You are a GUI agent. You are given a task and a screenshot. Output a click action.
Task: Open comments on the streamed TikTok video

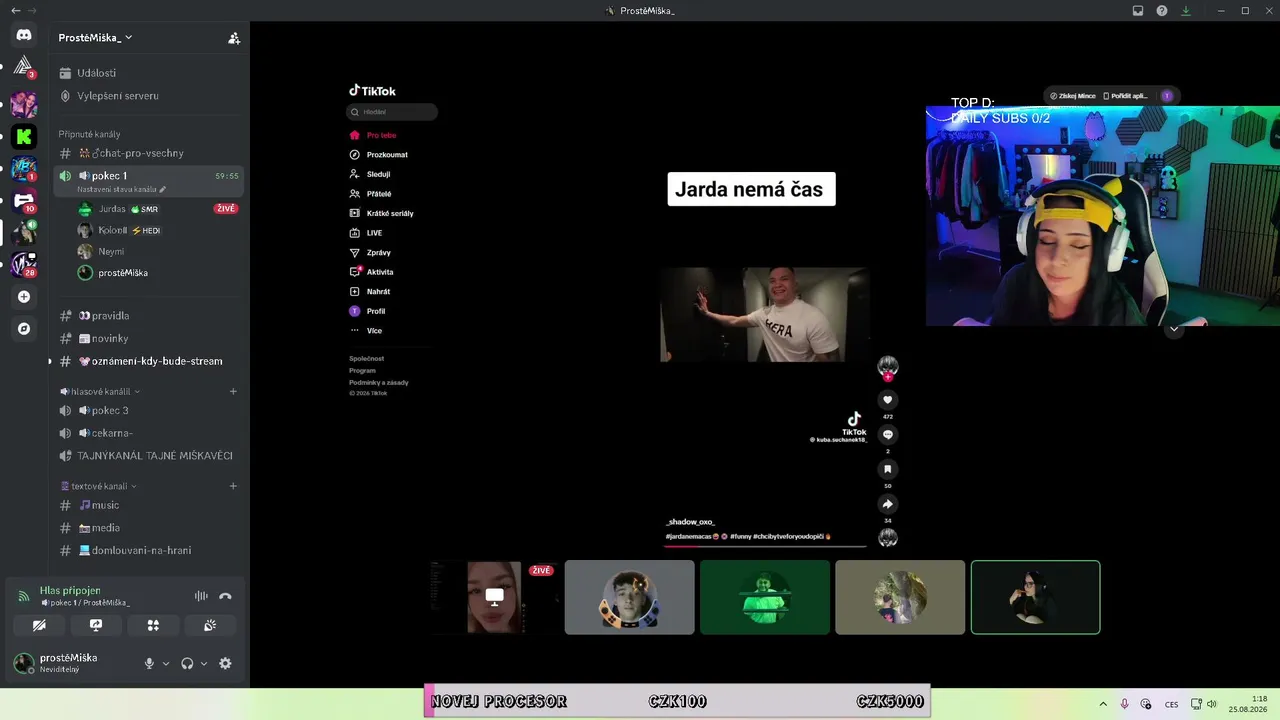[x=887, y=434]
